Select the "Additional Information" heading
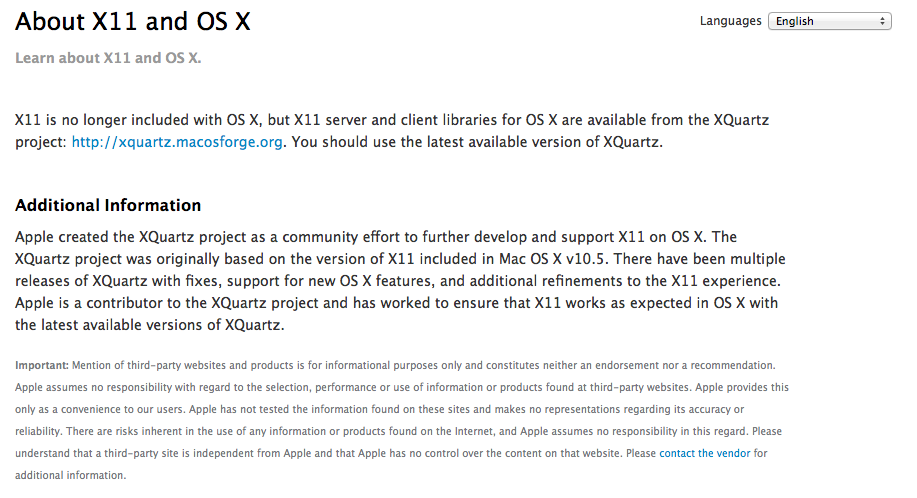 coord(108,206)
